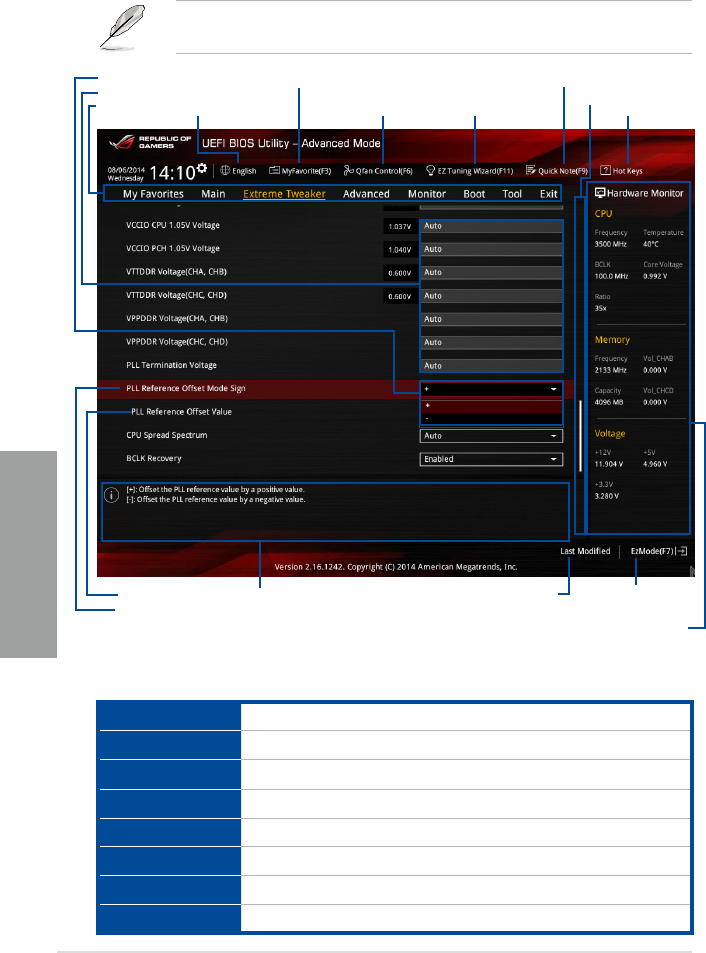Launch EZ Tuning Wizard(F11)

click(470, 171)
